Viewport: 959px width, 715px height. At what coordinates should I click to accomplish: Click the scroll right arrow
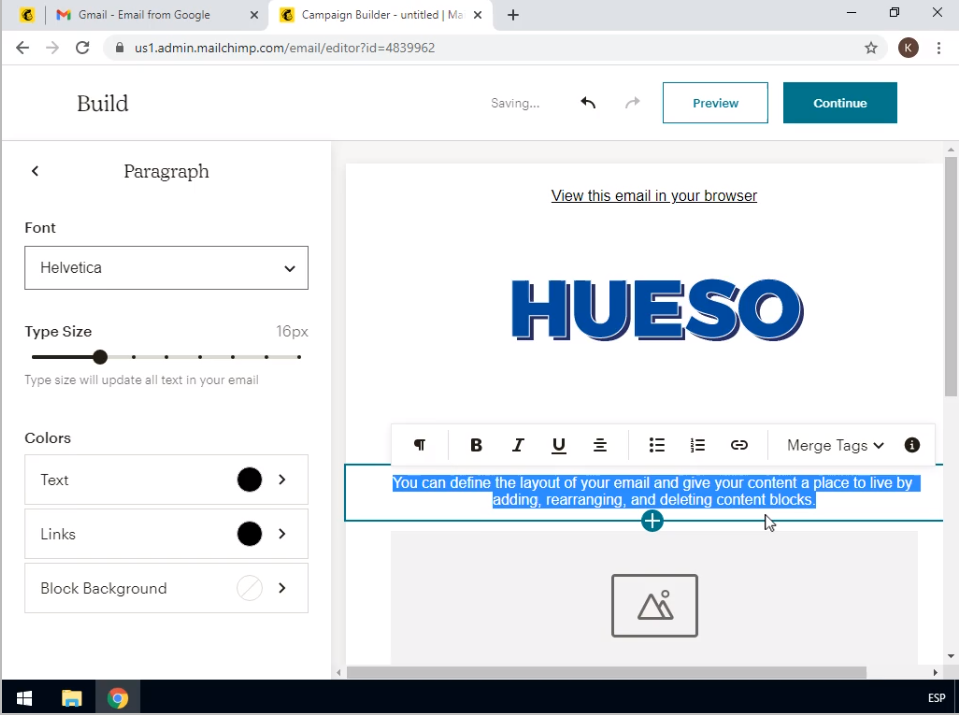(x=935, y=672)
